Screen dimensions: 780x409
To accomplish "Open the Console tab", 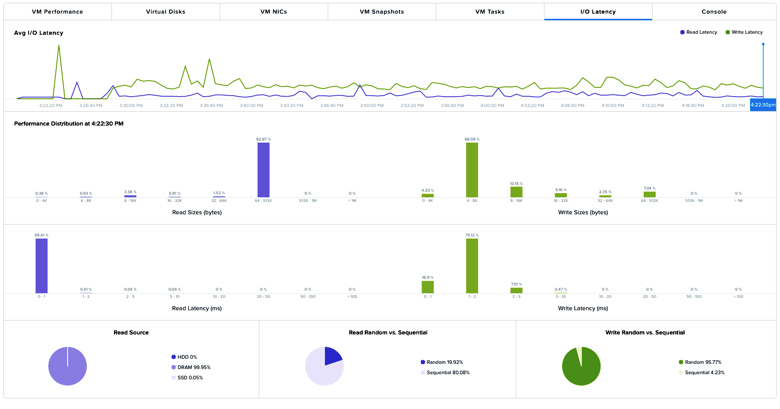I will [713, 12].
